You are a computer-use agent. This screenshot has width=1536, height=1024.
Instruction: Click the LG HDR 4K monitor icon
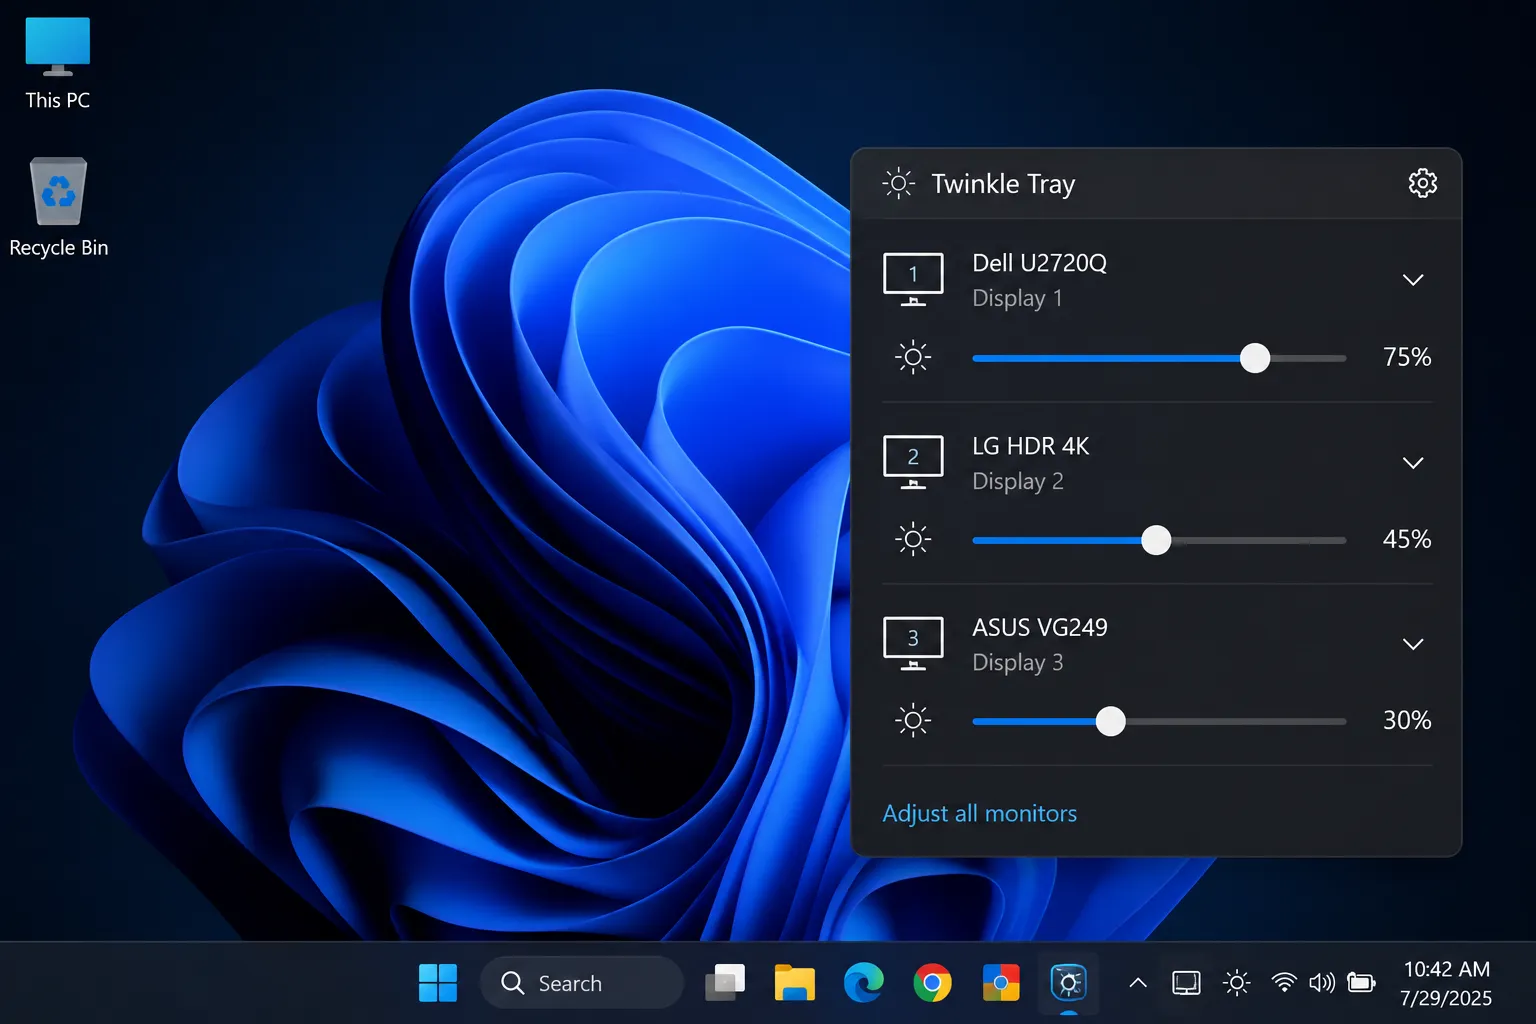tap(913, 462)
